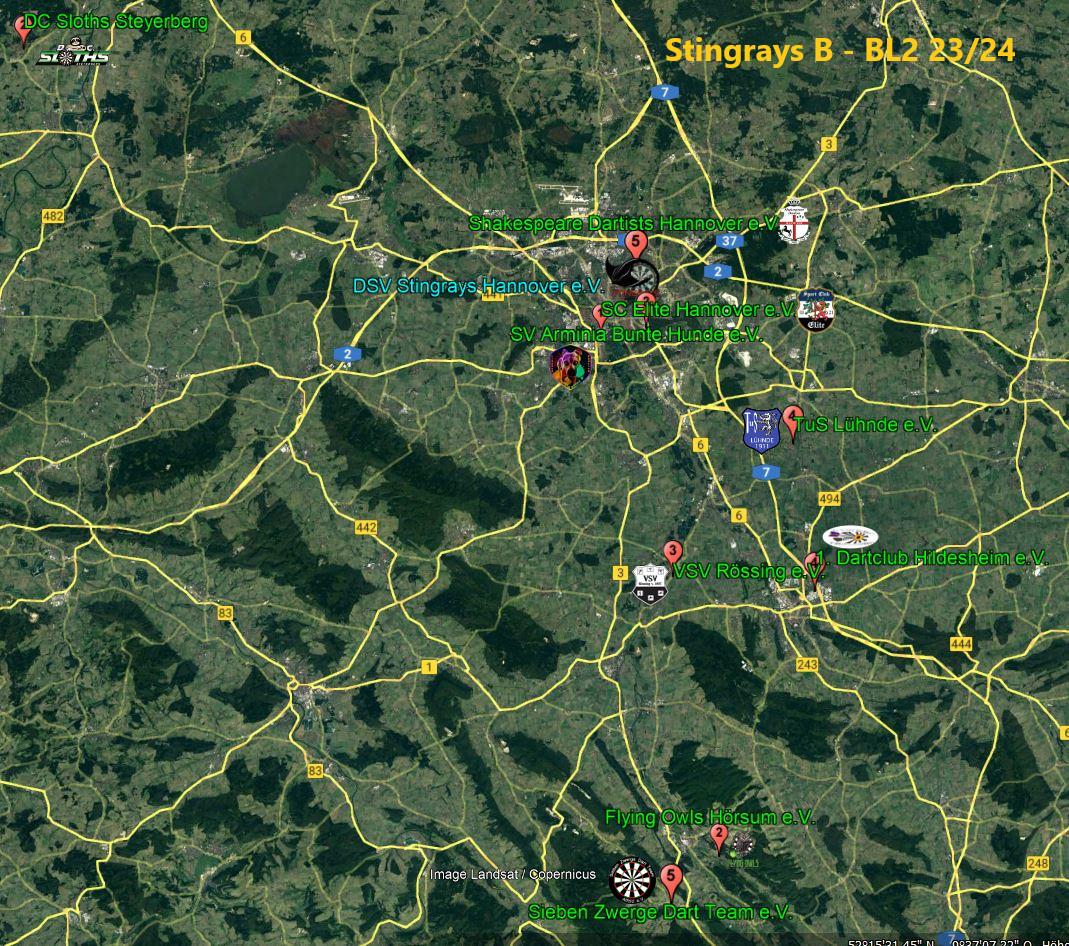This screenshot has height=946, width=1069.
Task: Open the Sieben Zwerge Dart Team label
Action: pyautogui.click(x=660, y=911)
